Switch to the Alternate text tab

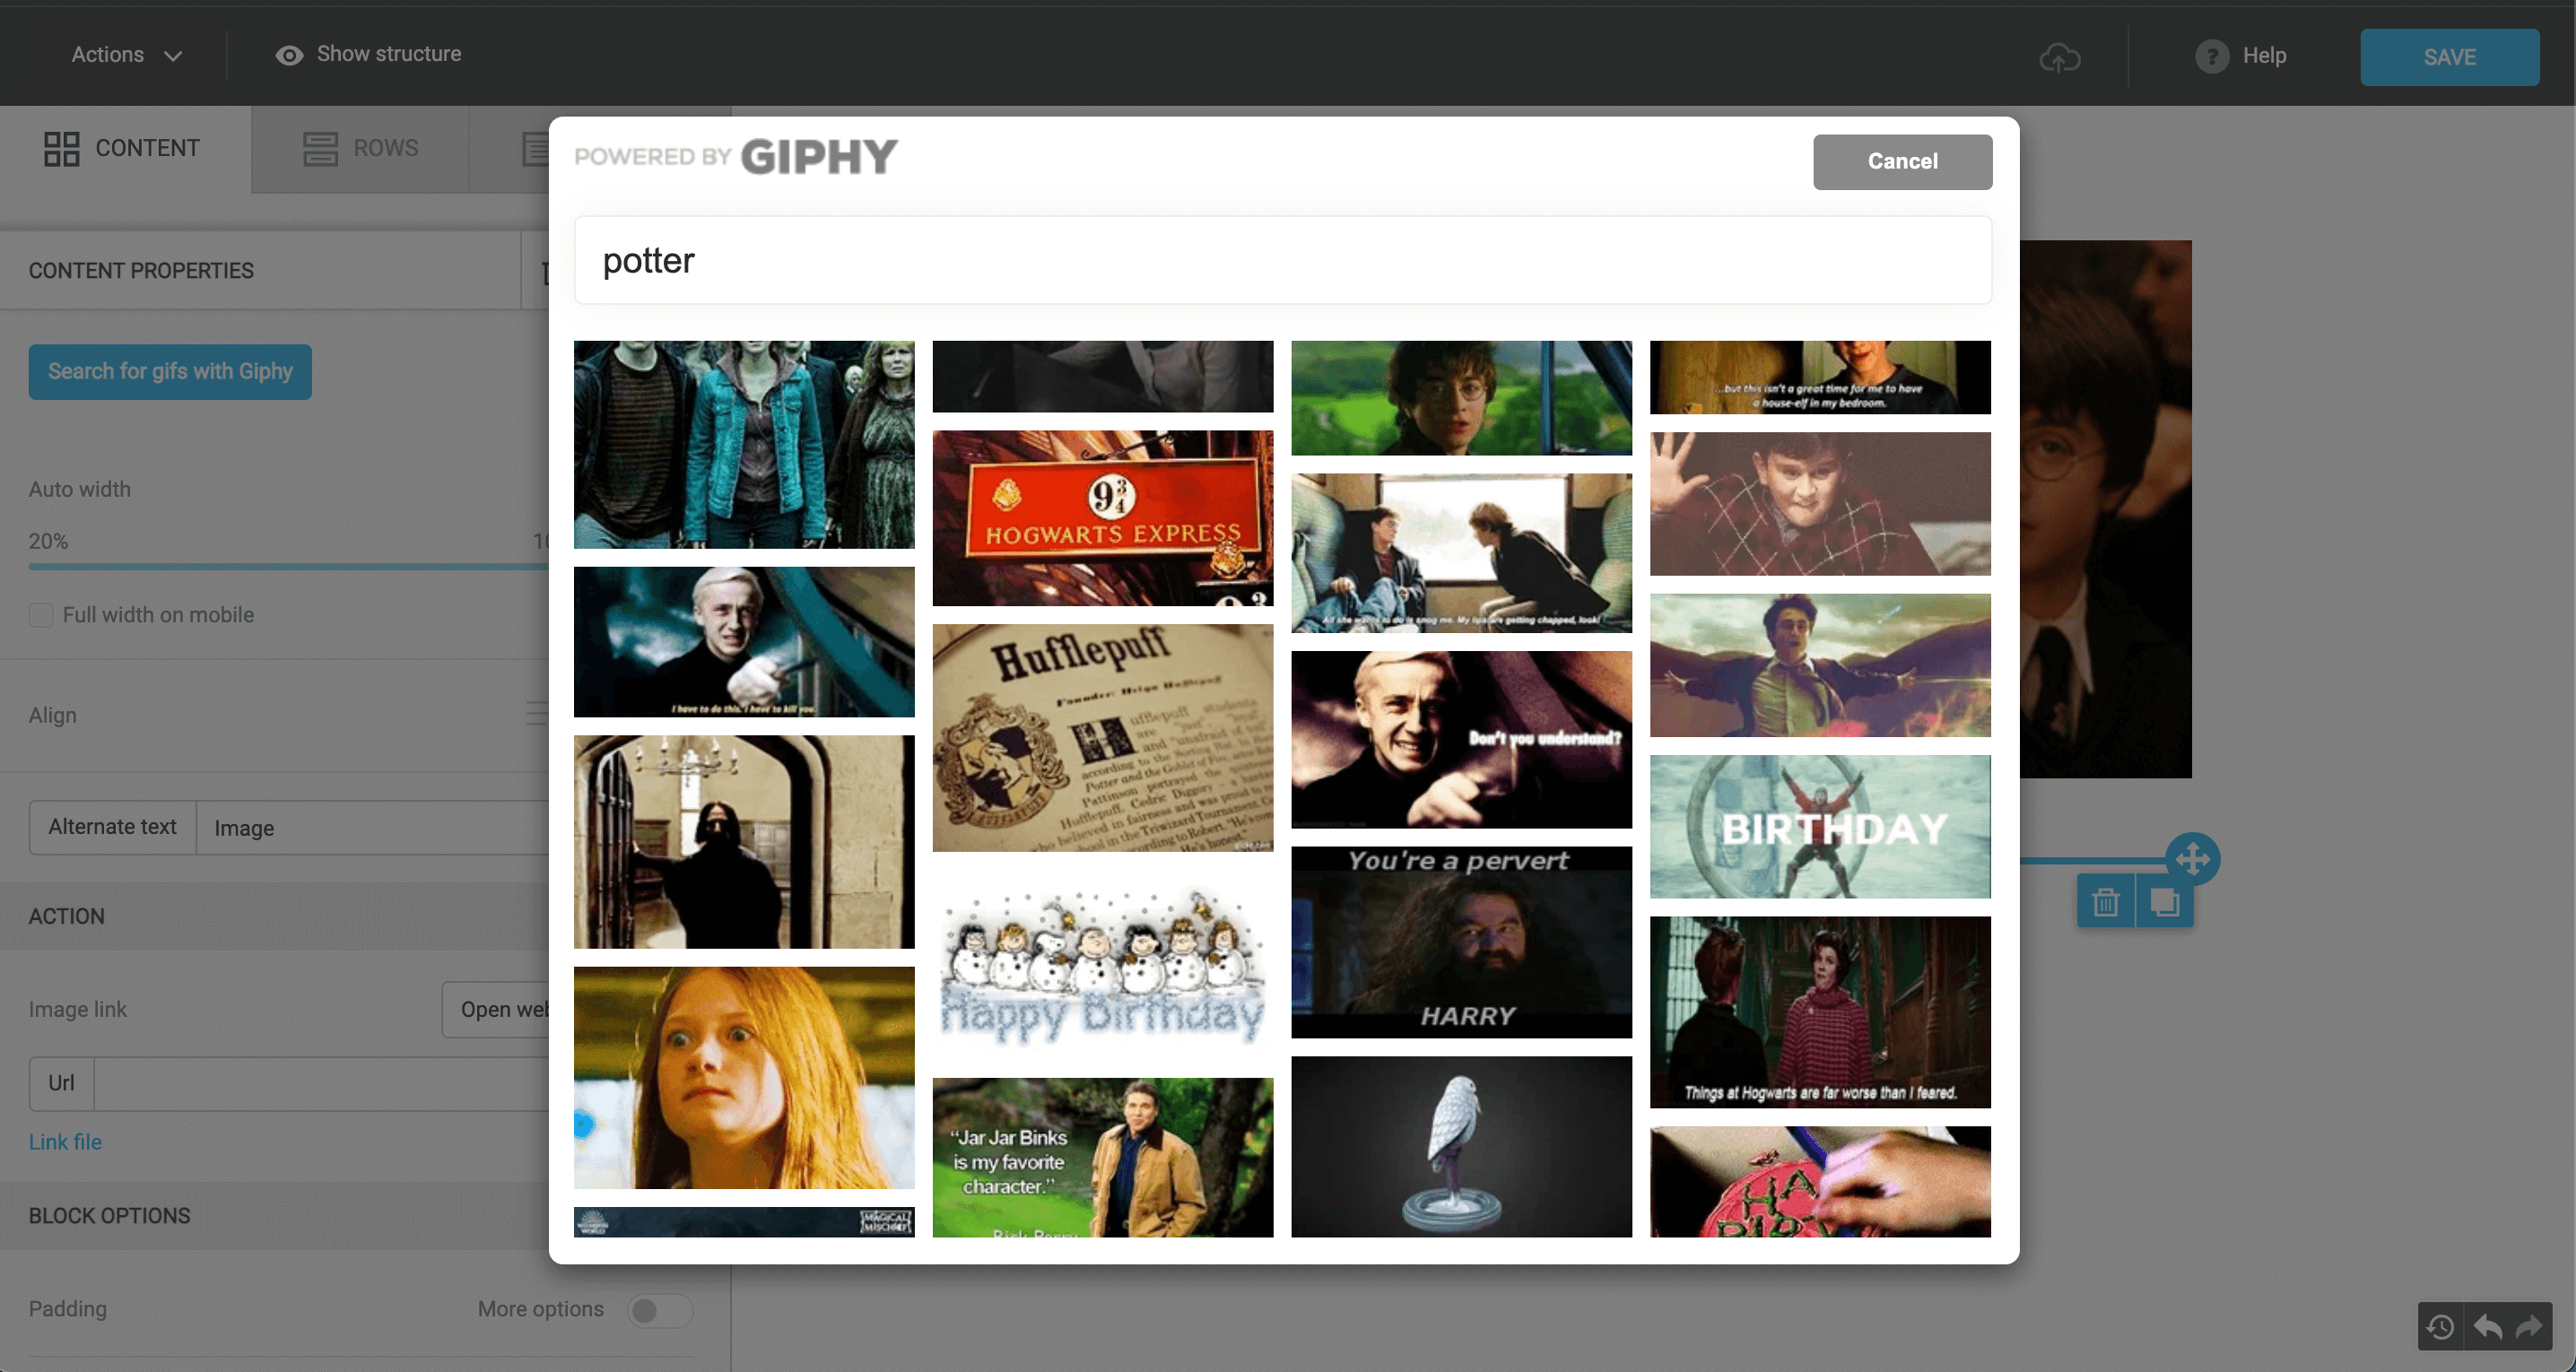click(112, 827)
